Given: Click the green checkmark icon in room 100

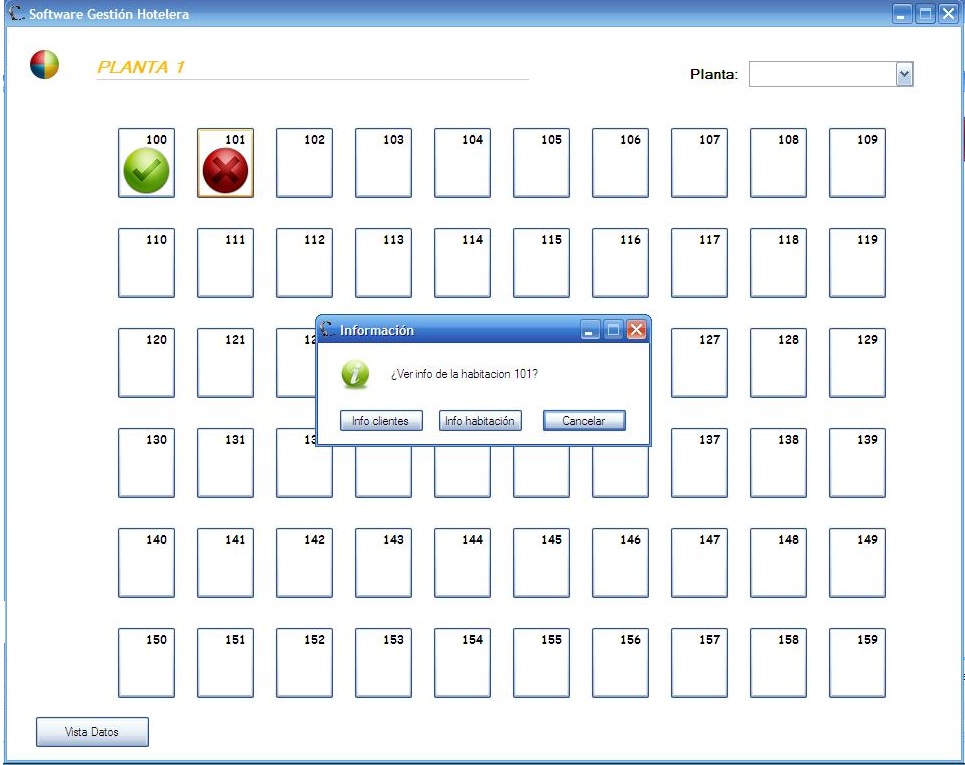Looking at the screenshot, I should [146, 170].
